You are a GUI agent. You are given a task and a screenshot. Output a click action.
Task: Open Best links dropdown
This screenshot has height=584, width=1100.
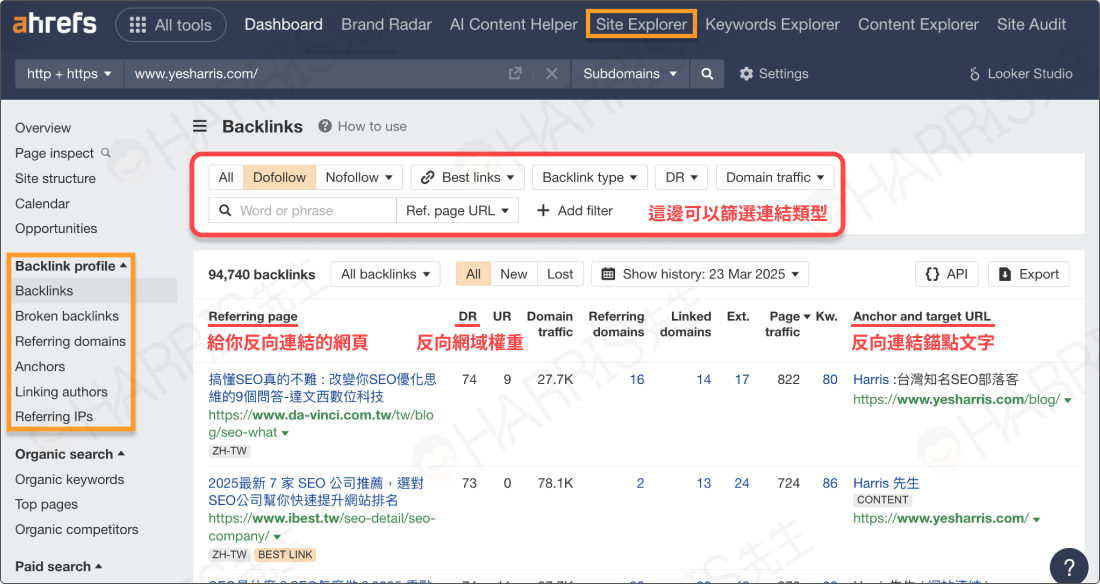[x=467, y=178]
